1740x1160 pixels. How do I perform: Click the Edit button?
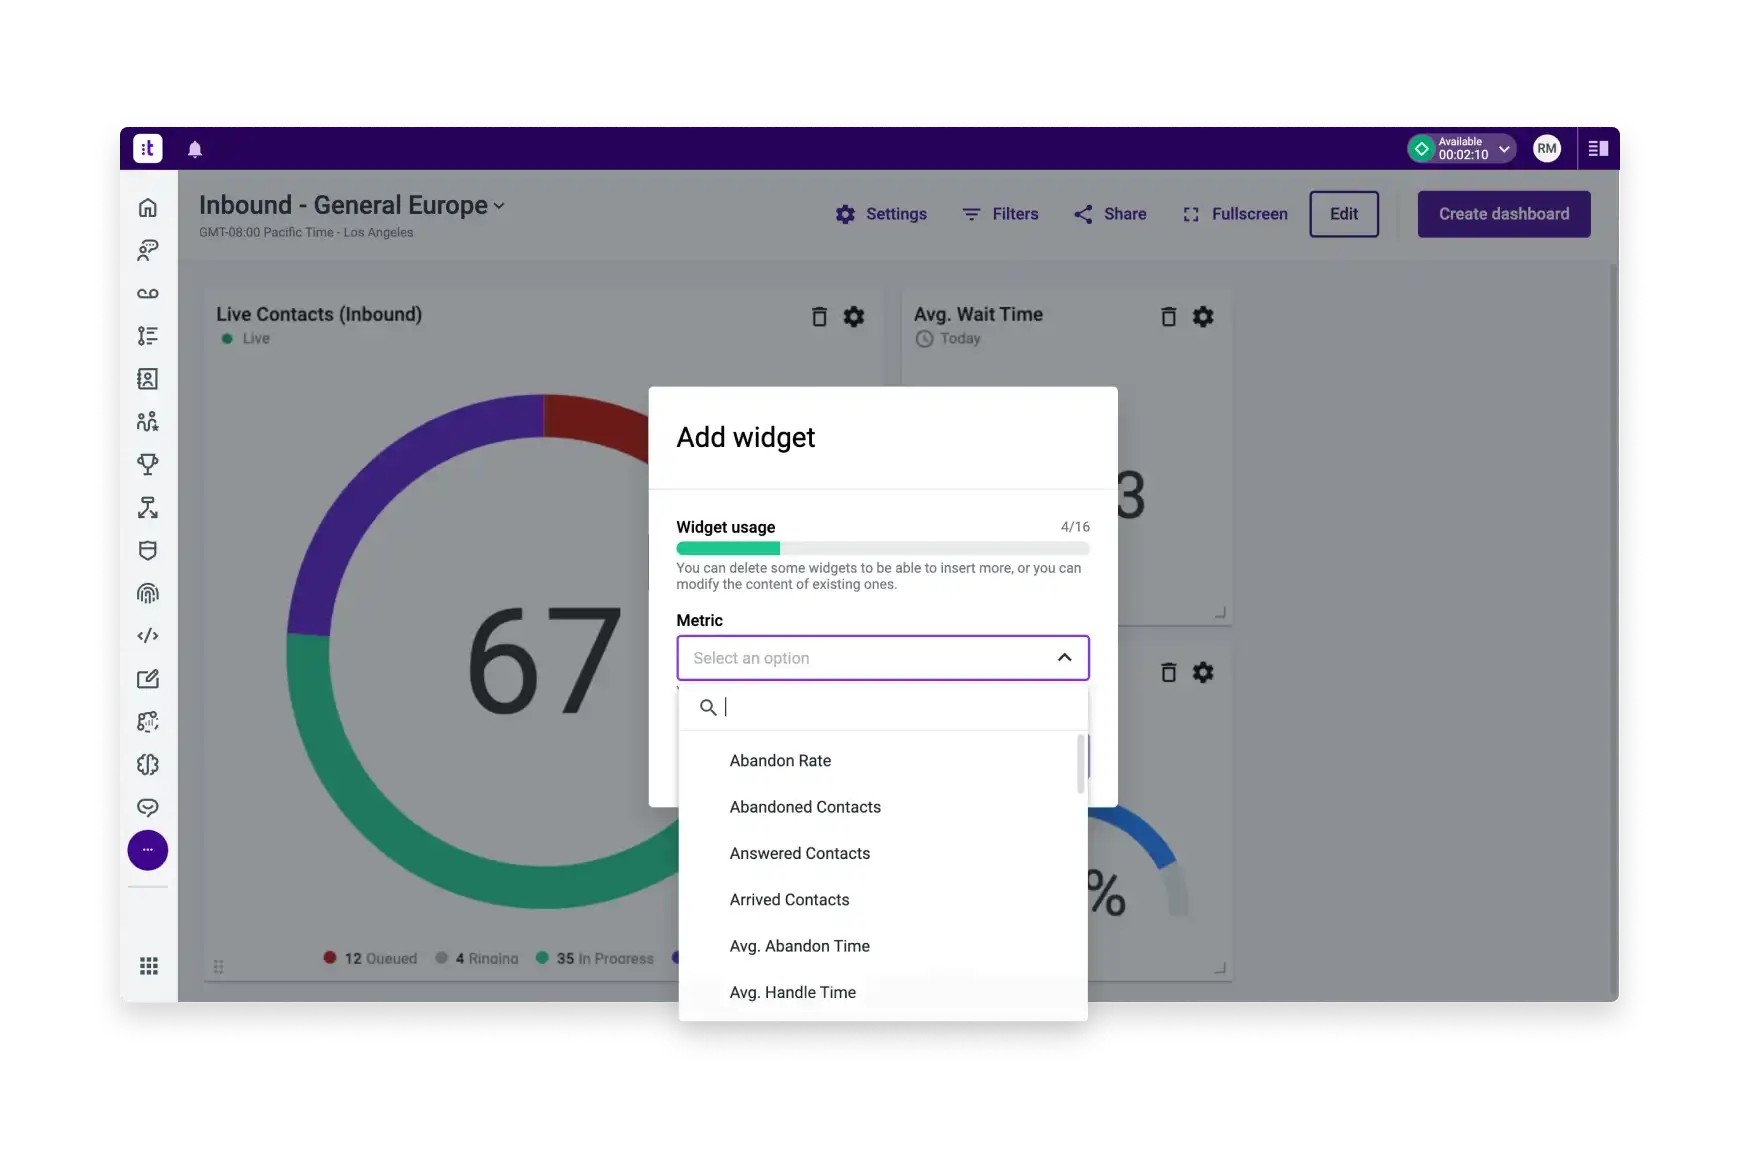click(1343, 214)
